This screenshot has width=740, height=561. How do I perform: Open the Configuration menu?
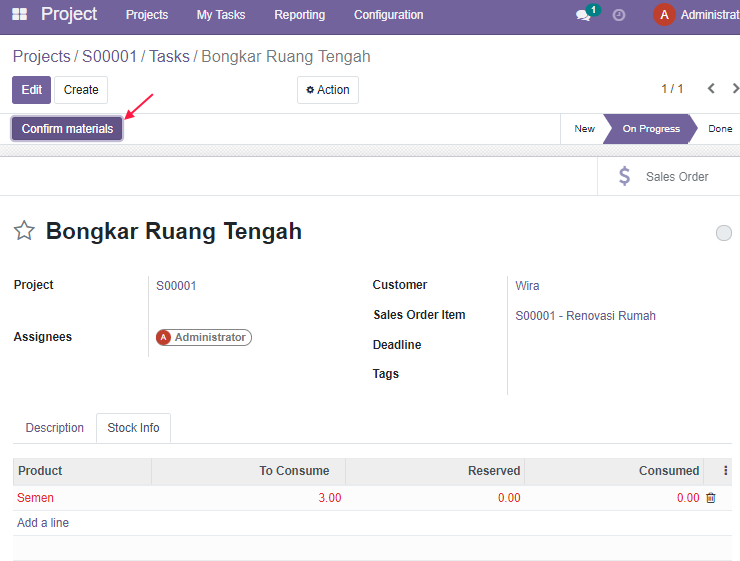click(388, 15)
